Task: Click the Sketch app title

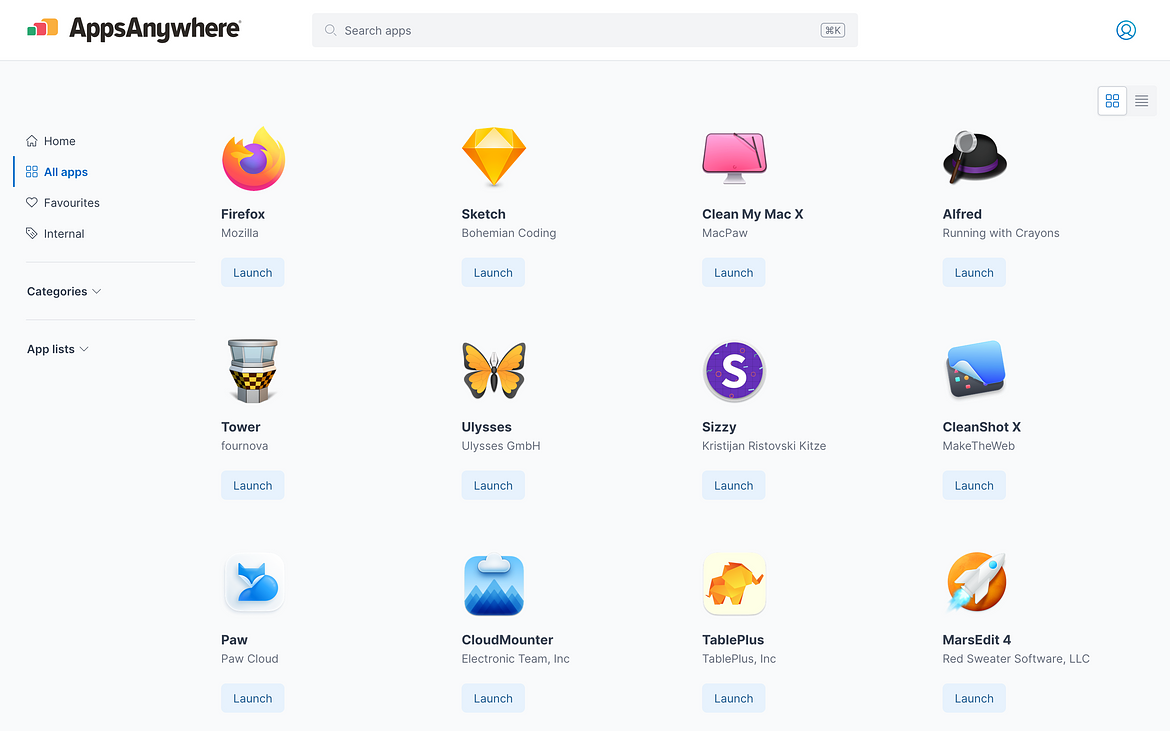Action: click(x=483, y=214)
